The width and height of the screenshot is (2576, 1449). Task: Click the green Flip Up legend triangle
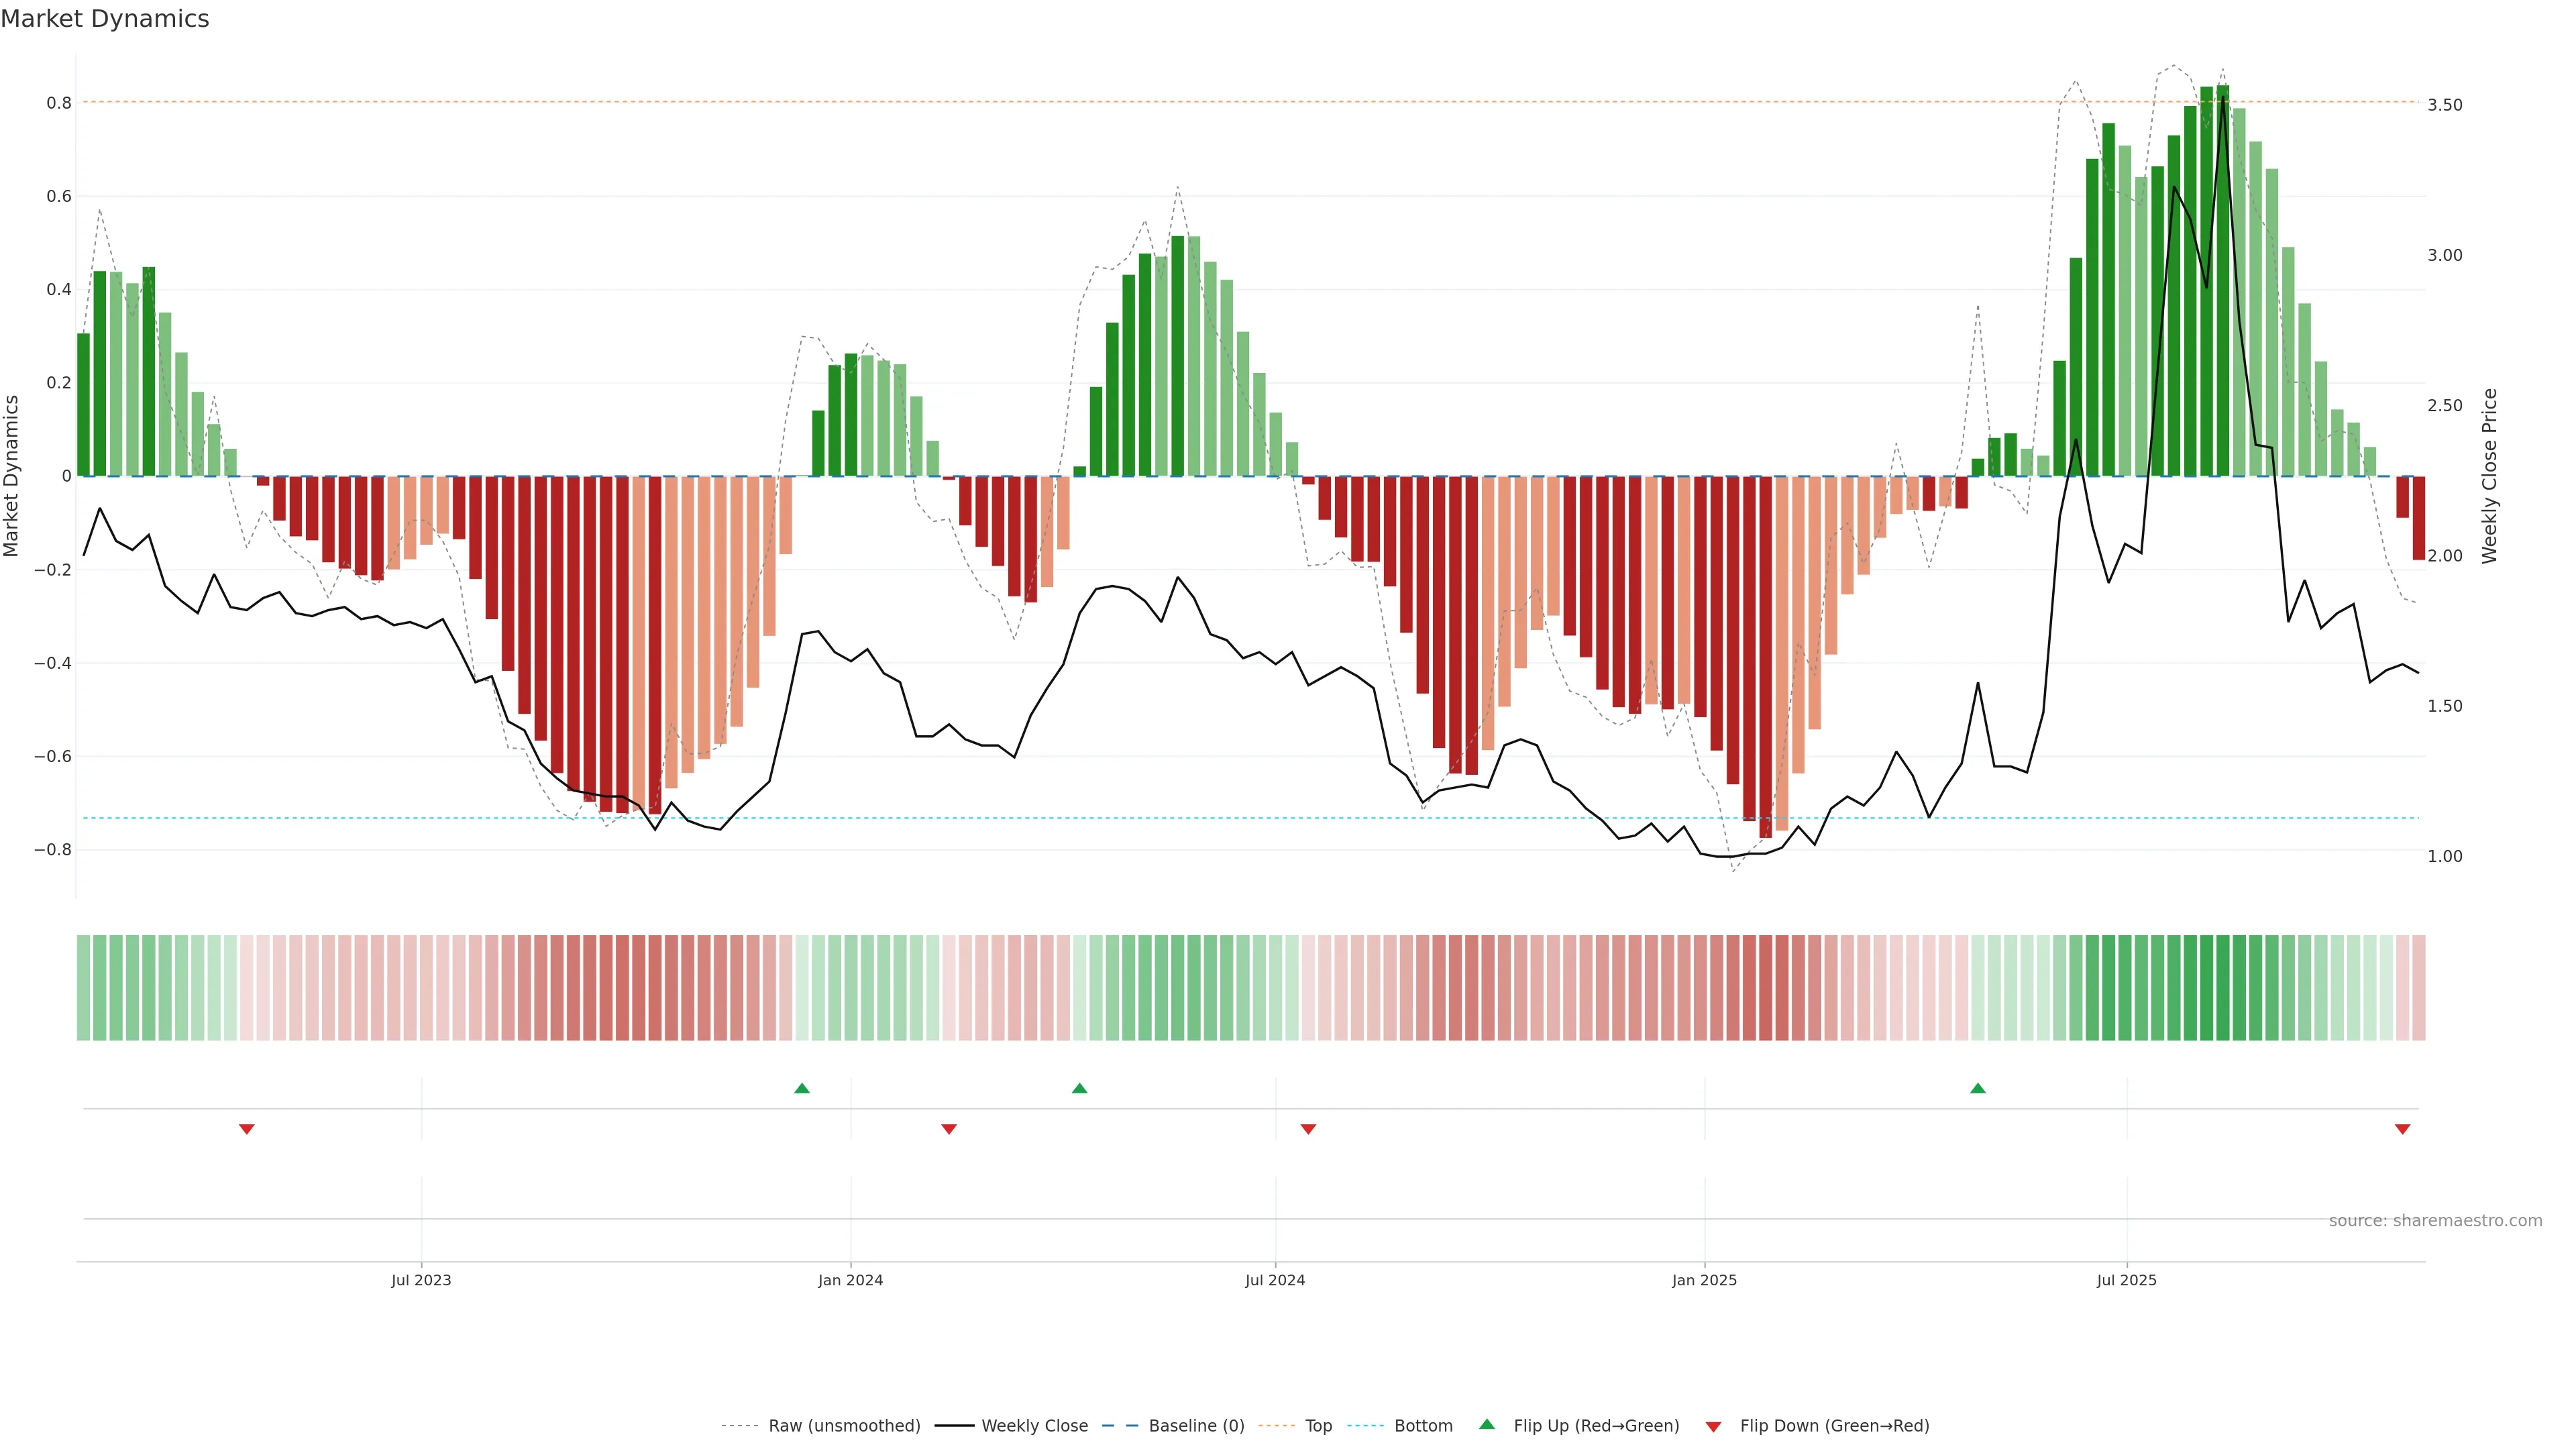1487,1424
